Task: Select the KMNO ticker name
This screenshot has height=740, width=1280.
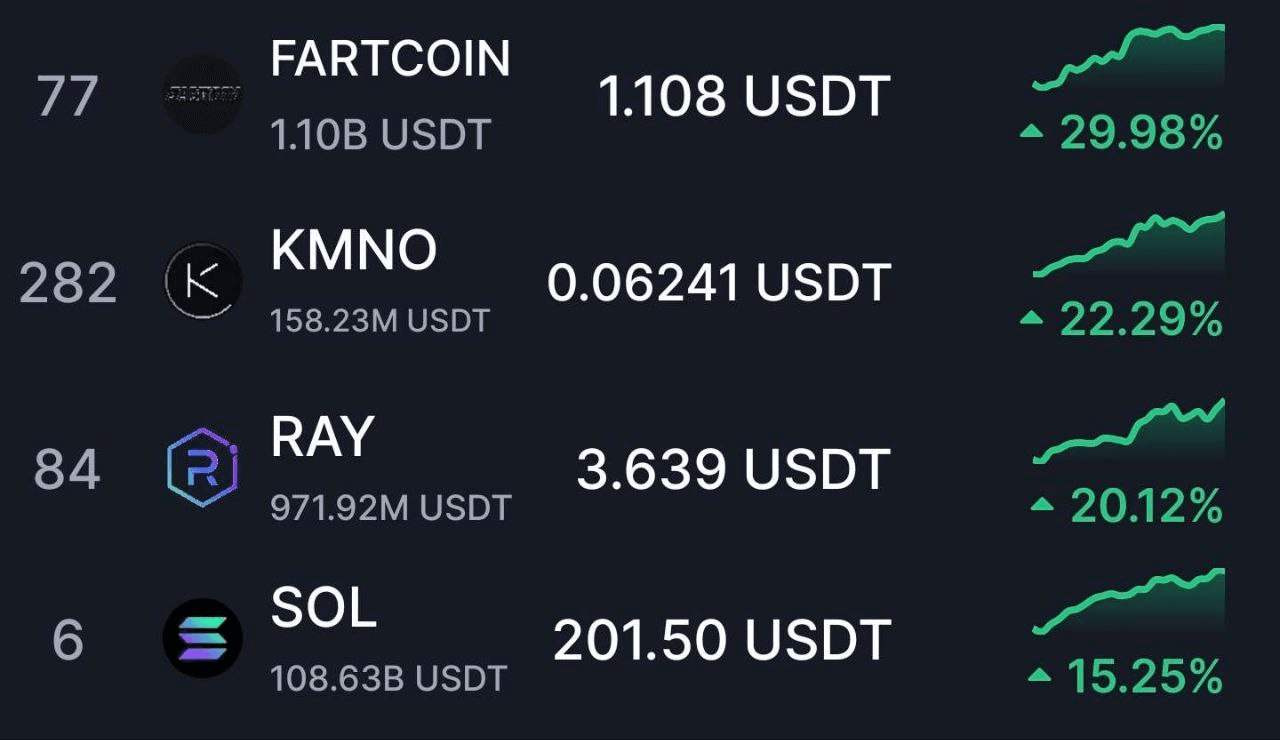Action: (x=354, y=250)
